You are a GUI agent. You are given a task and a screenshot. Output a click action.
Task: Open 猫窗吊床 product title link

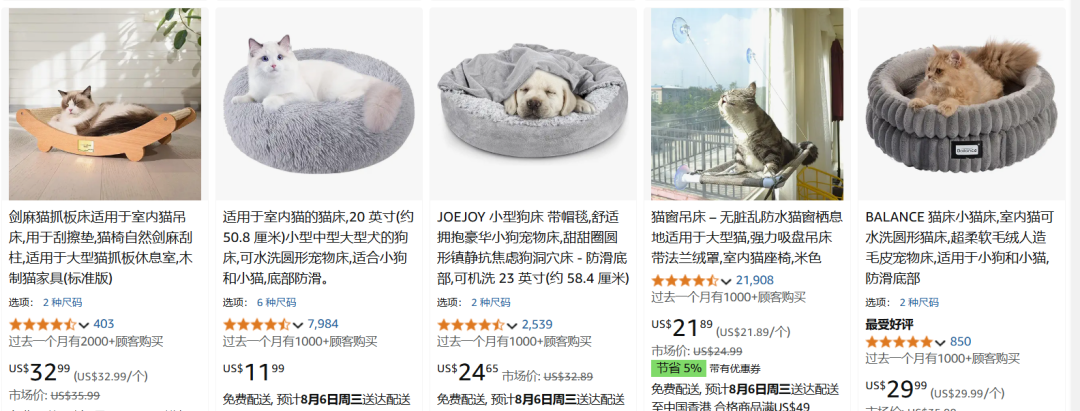747,238
